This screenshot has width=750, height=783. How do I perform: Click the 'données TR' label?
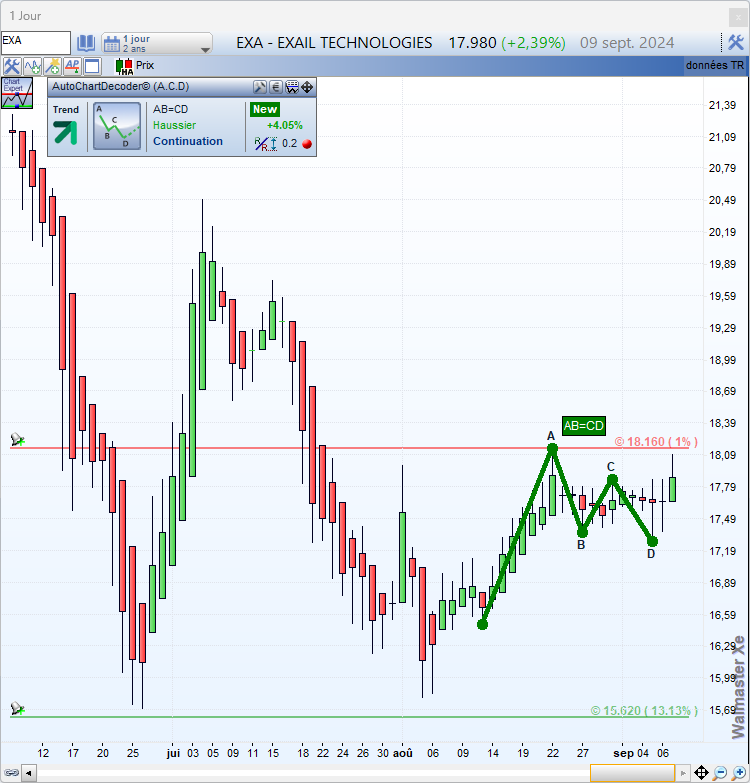(715, 65)
